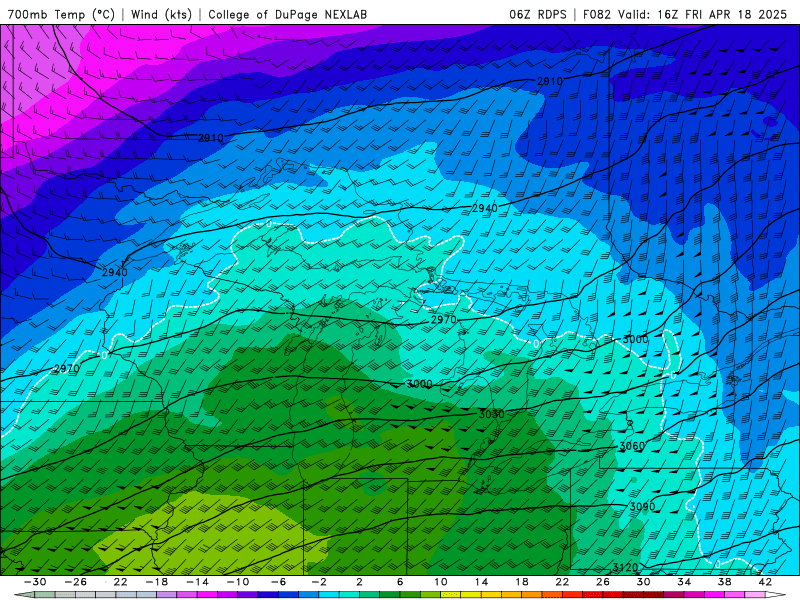This screenshot has height=600, width=800.
Task: Click the 42 value on the temperature scale
Action: click(x=764, y=582)
